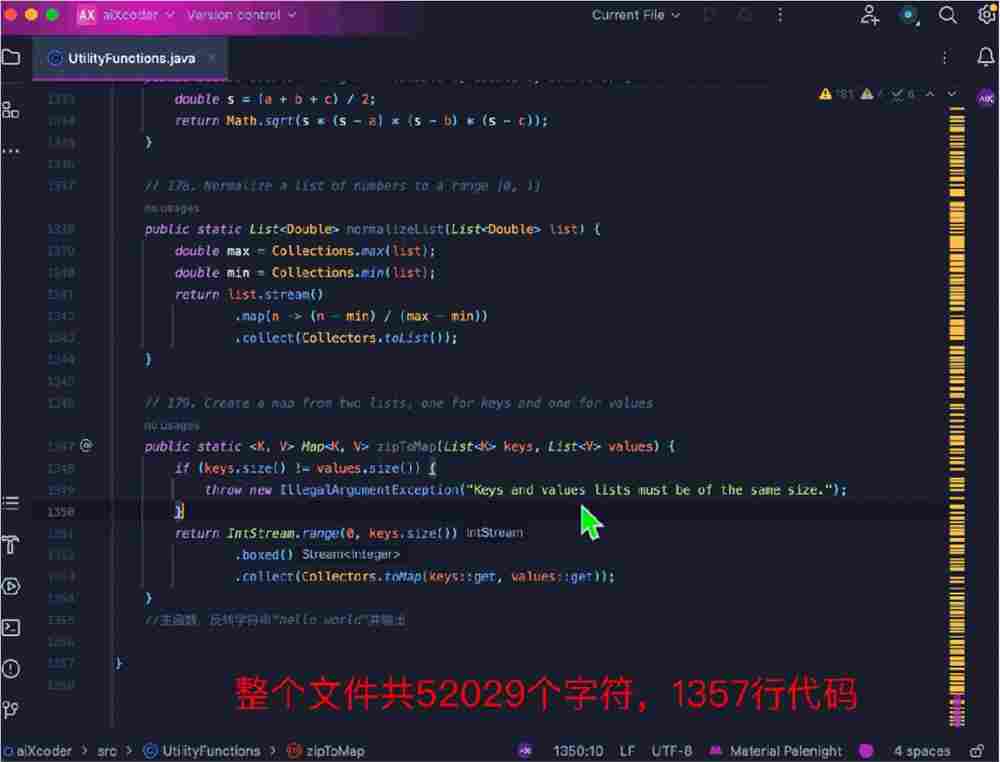Click the UTF-8 encoding indicator

click(x=668, y=750)
